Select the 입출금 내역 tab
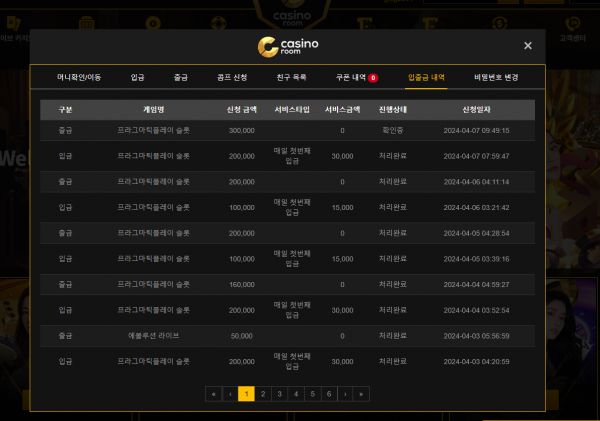 point(426,77)
